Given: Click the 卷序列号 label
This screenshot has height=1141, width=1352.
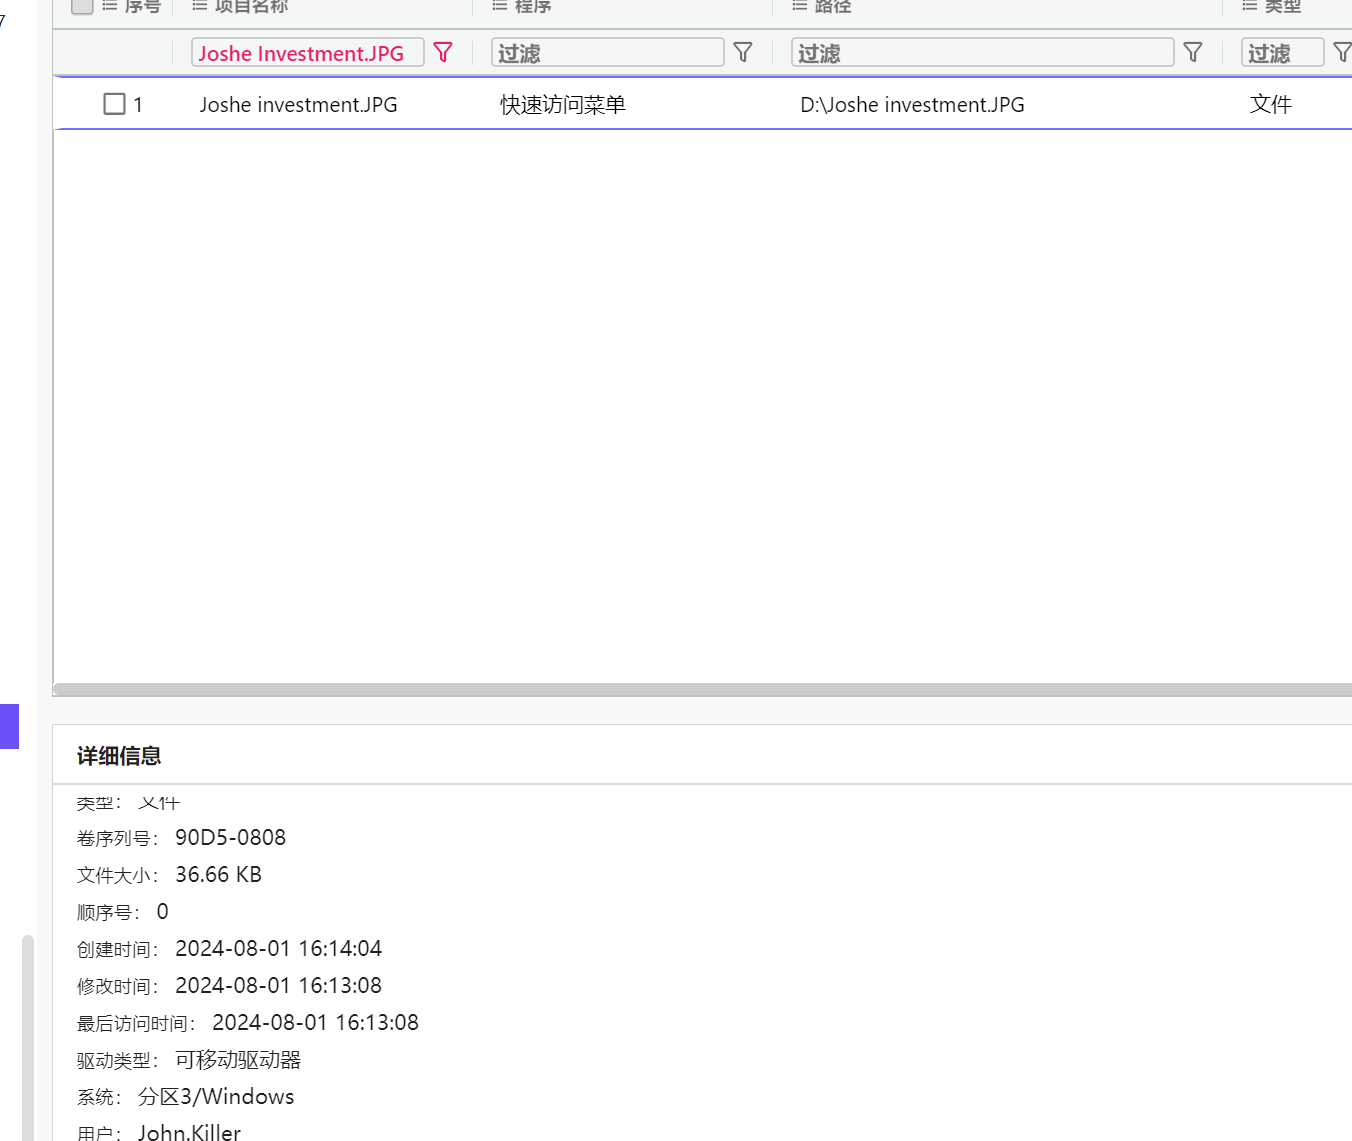Looking at the screenshot, I should click(118, 838).
